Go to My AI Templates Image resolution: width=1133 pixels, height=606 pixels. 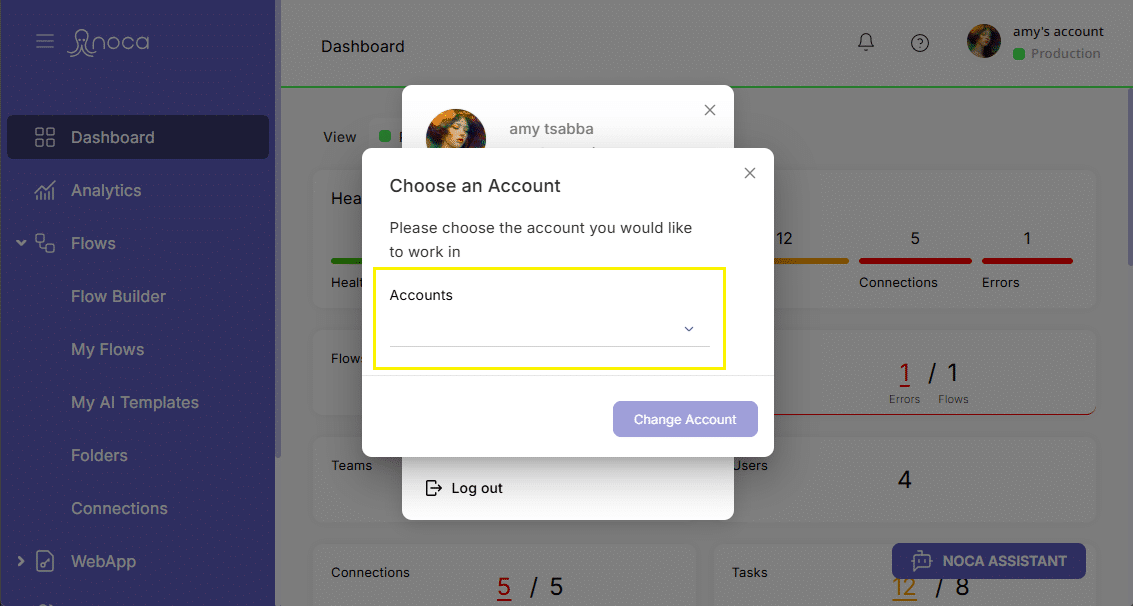pos(134,402)
